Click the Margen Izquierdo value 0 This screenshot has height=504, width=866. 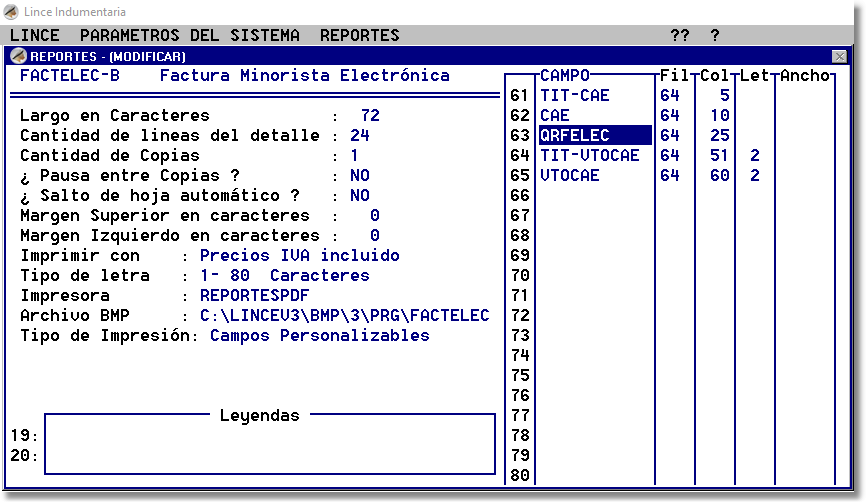[374, 236]
